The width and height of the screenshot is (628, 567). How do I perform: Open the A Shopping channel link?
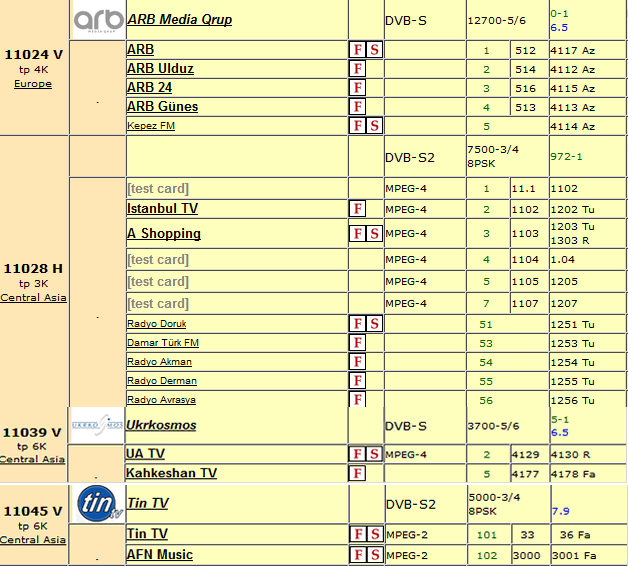click(164, 233)
